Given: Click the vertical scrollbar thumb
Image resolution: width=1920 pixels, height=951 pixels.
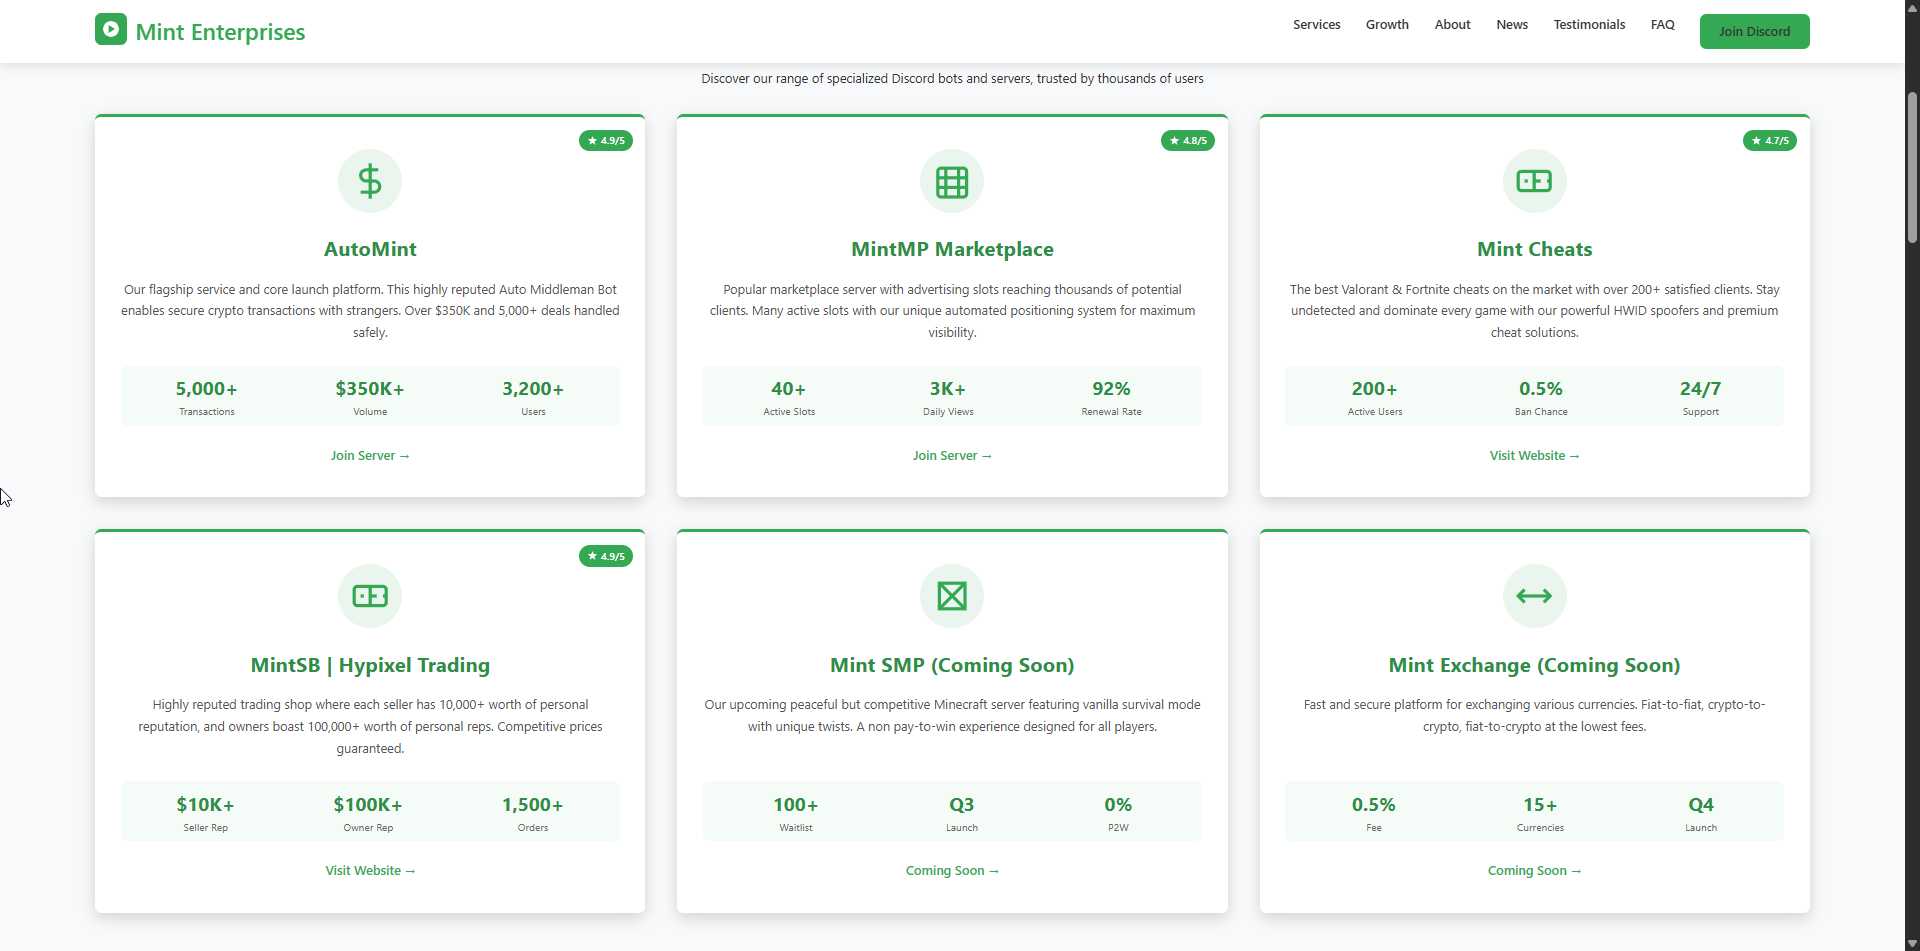Looking at the screenshot, I should [1912, 167].
